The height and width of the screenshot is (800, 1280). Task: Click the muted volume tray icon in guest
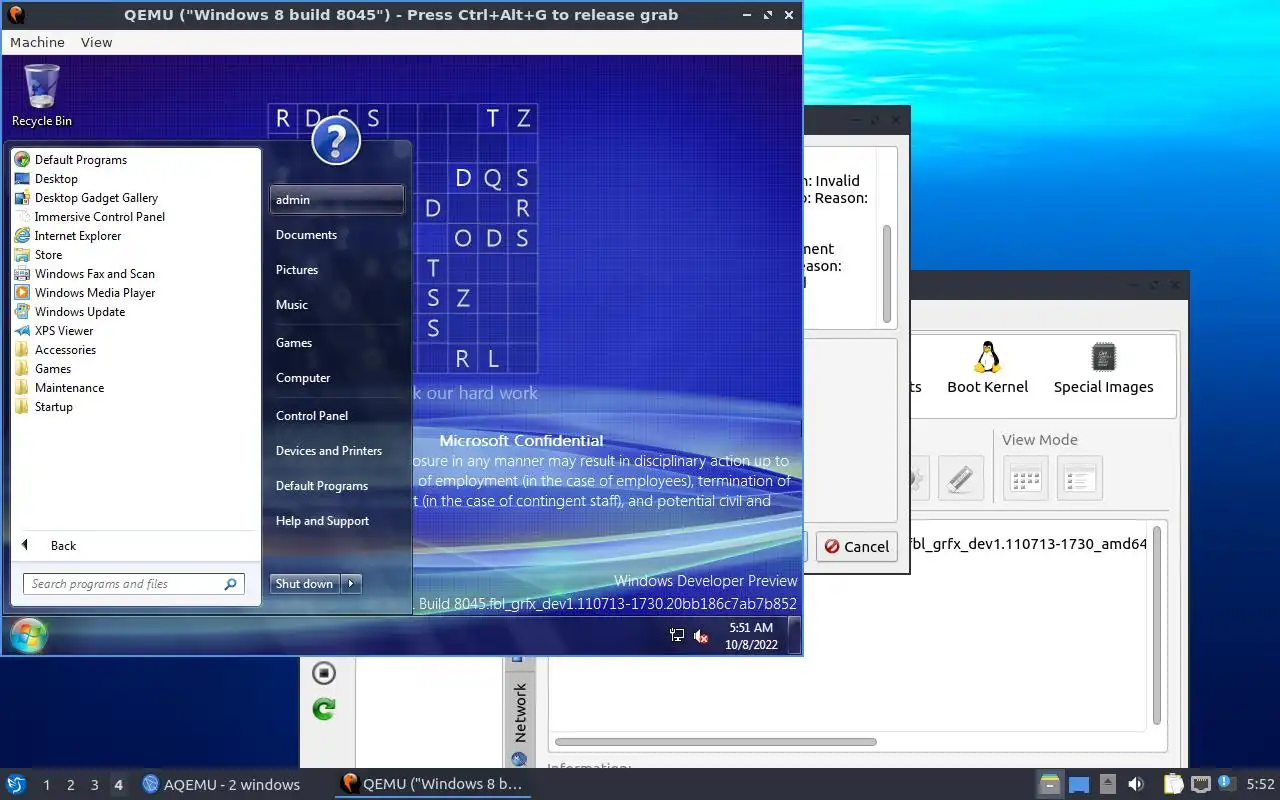tap(701, 635)
